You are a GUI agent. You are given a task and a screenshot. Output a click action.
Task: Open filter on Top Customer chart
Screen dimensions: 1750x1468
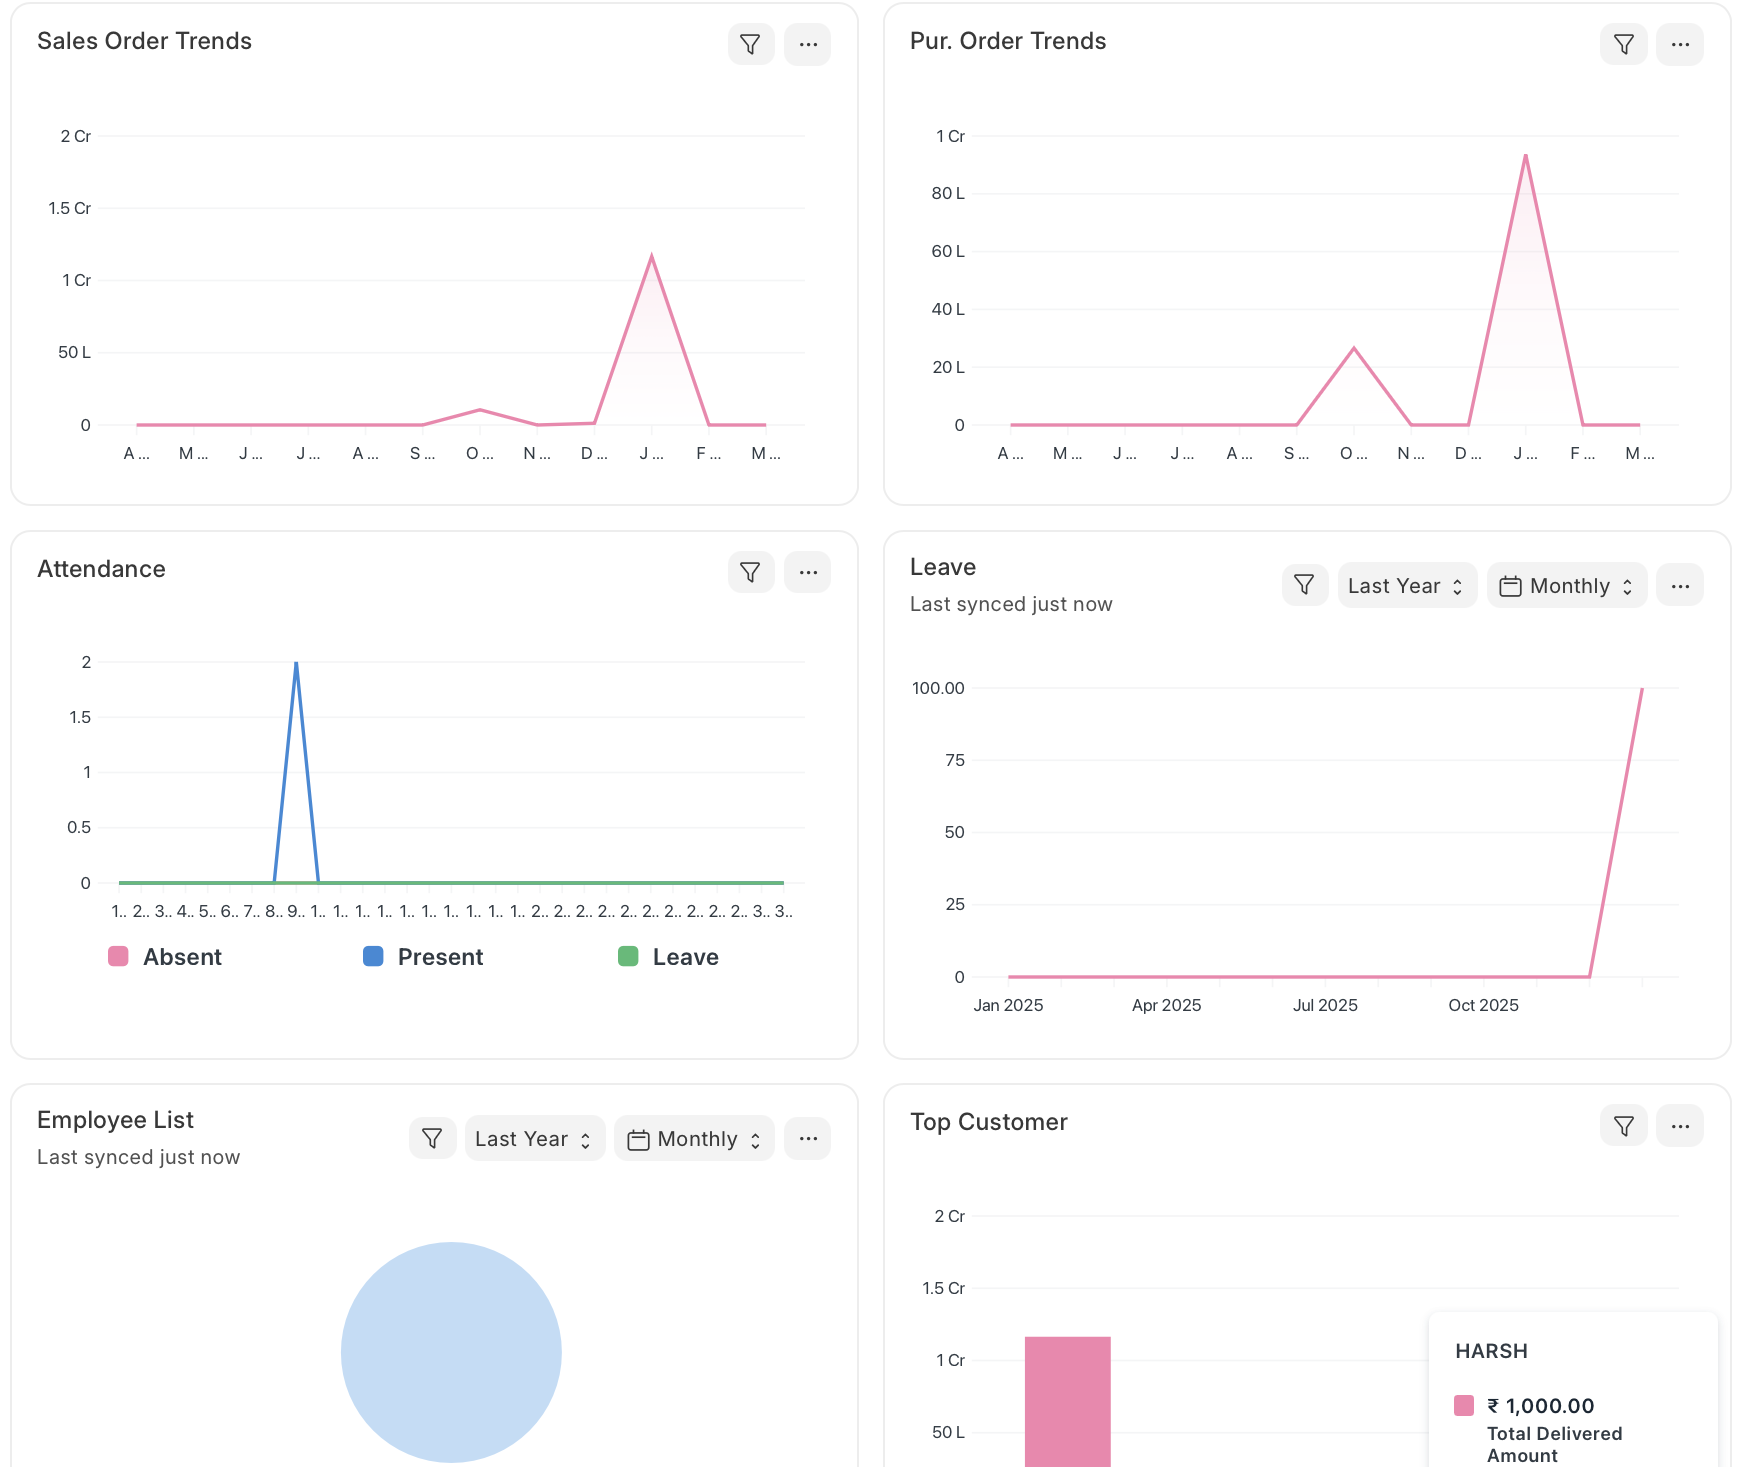(x=1623, y=1125)
